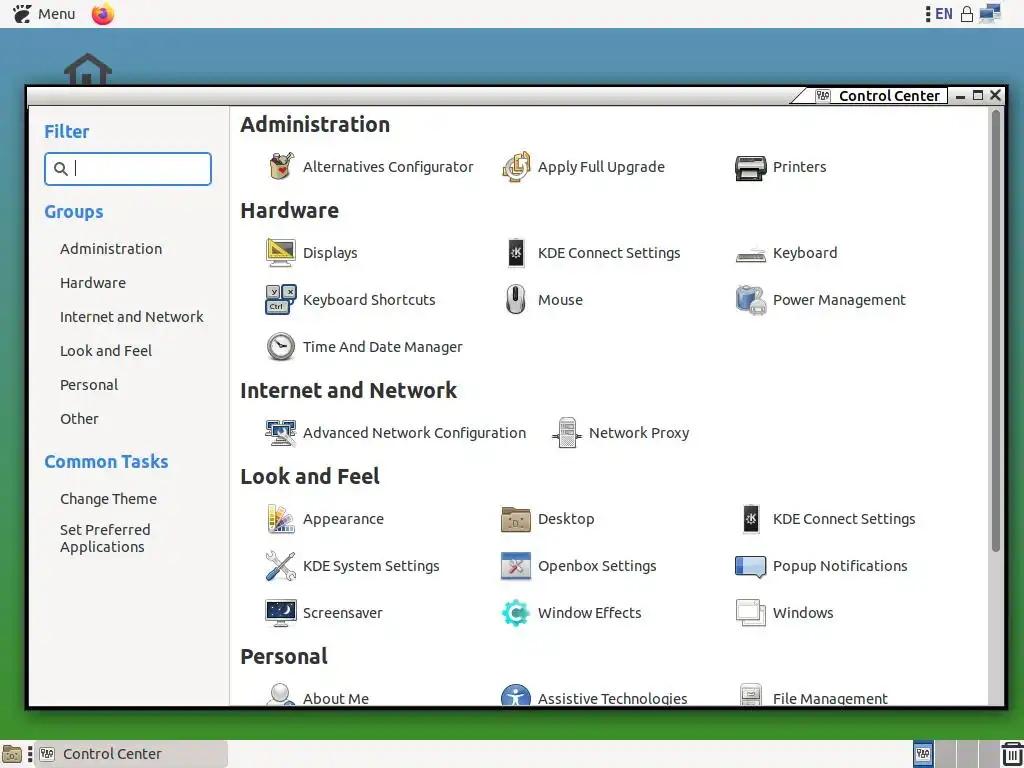Viewport: 1024px width, 768px height.
Task: Click the Window Effects label
Action: 590,613
